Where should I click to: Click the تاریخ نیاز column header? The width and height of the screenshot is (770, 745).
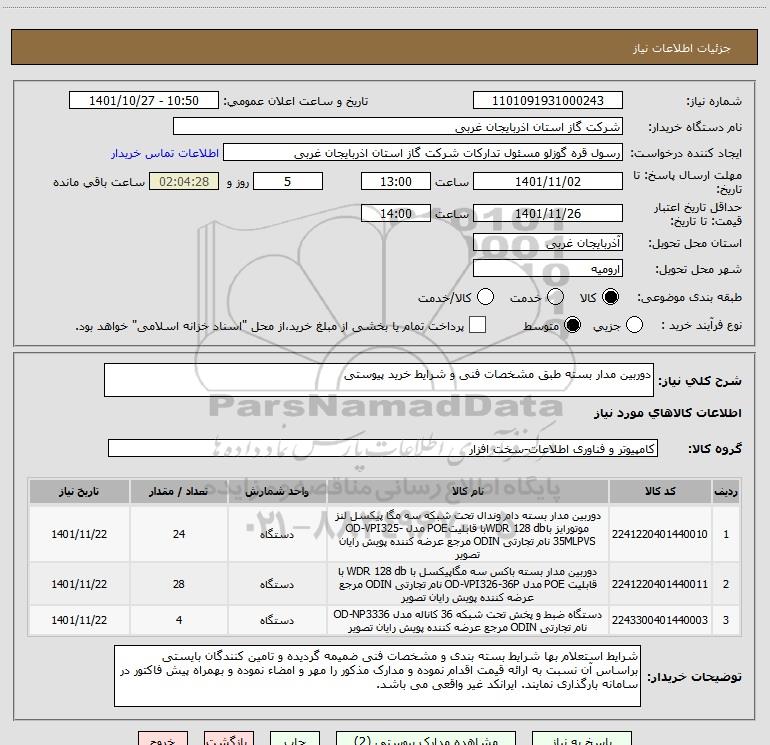(79, 491)
